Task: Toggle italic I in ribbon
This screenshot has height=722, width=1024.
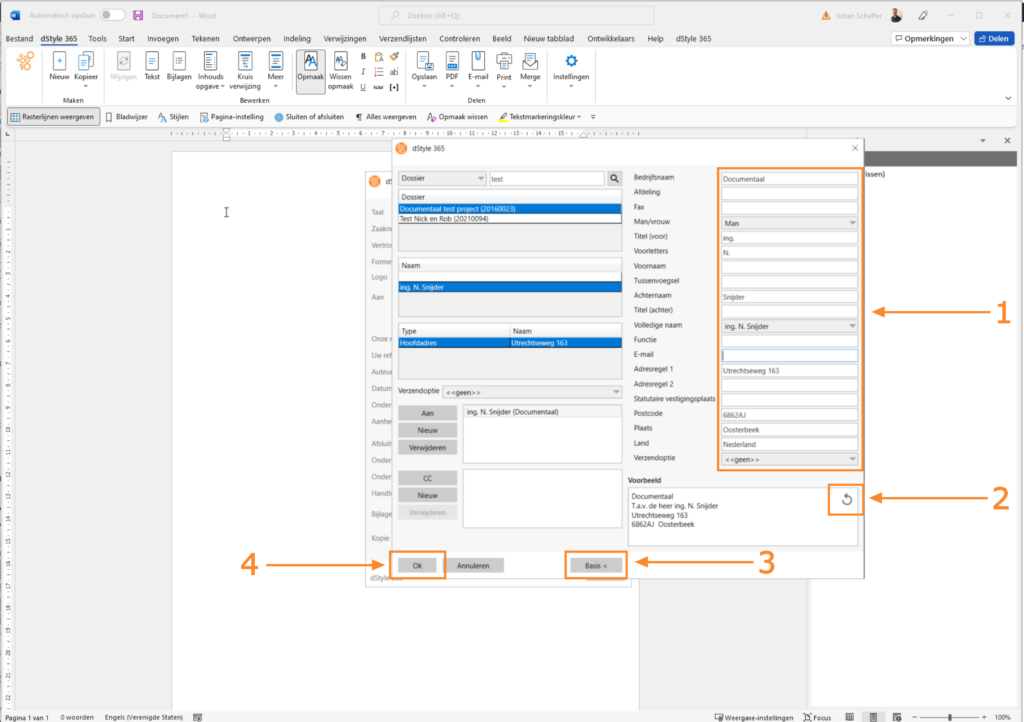Action: pos(363,72)
